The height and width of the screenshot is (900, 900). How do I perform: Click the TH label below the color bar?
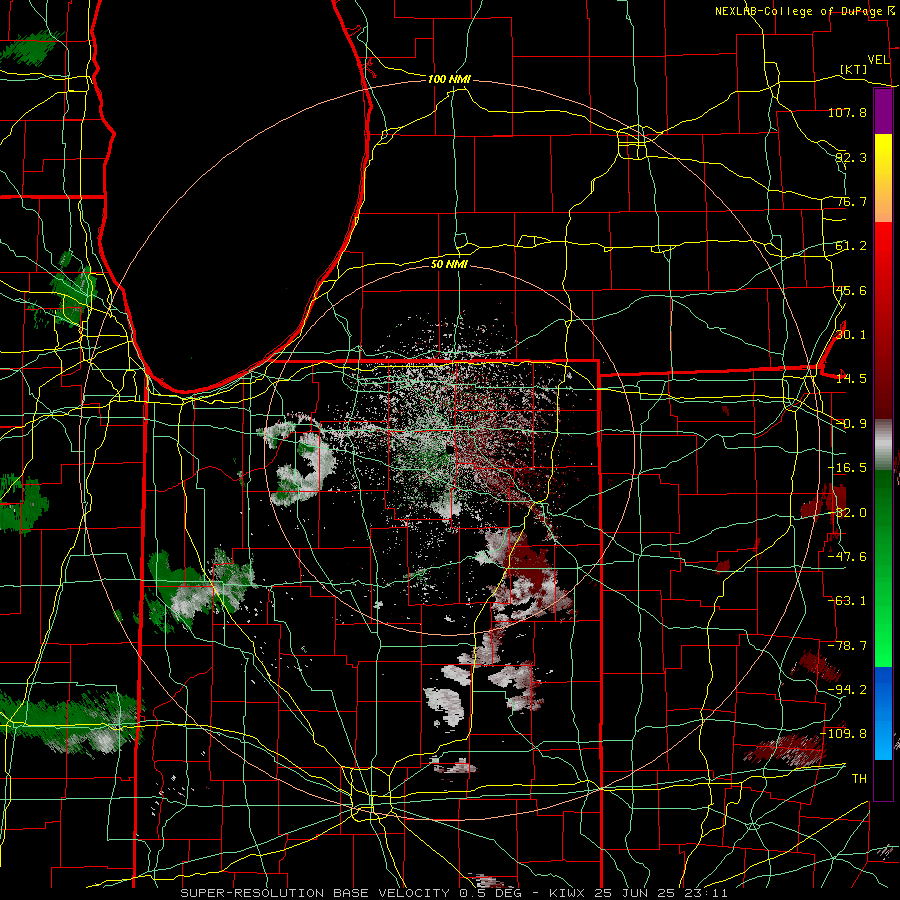point(859,779)
